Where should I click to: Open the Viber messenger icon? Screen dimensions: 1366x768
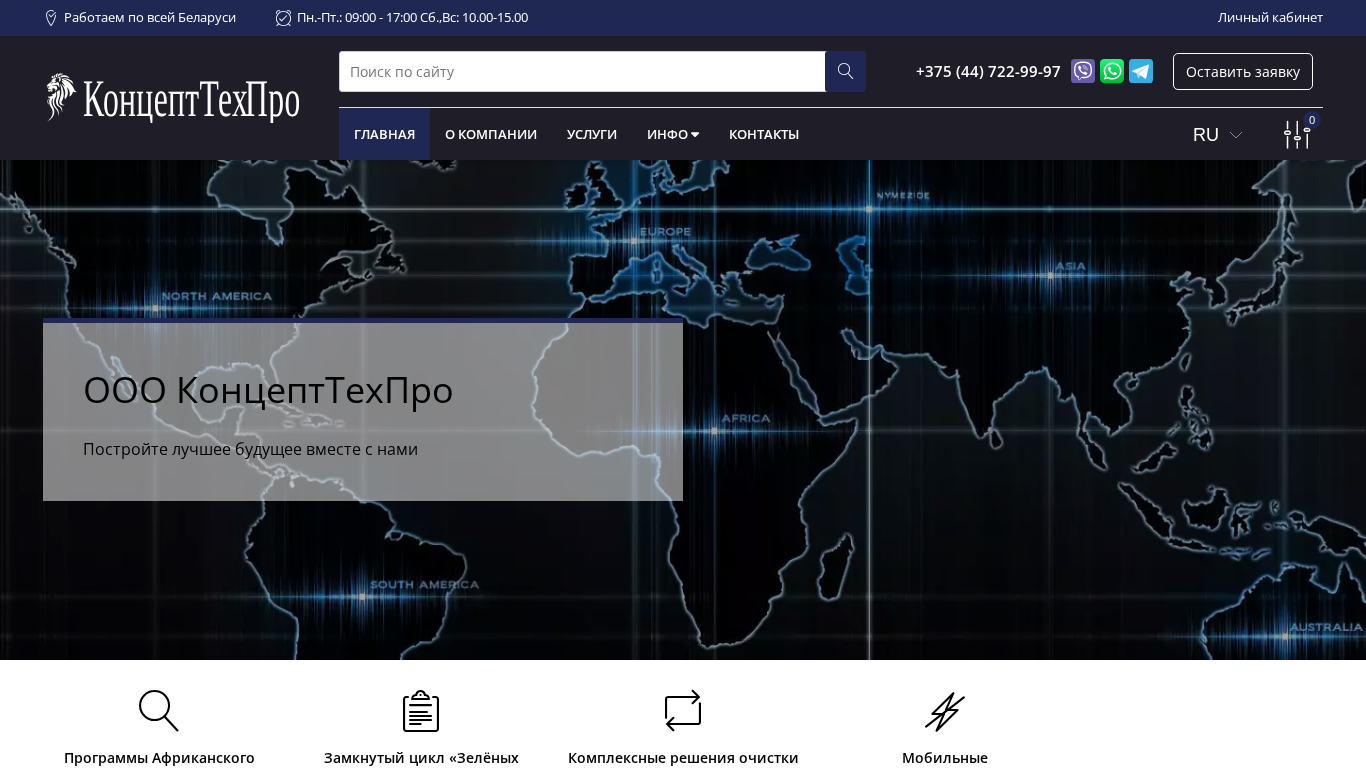point(1083,71)
